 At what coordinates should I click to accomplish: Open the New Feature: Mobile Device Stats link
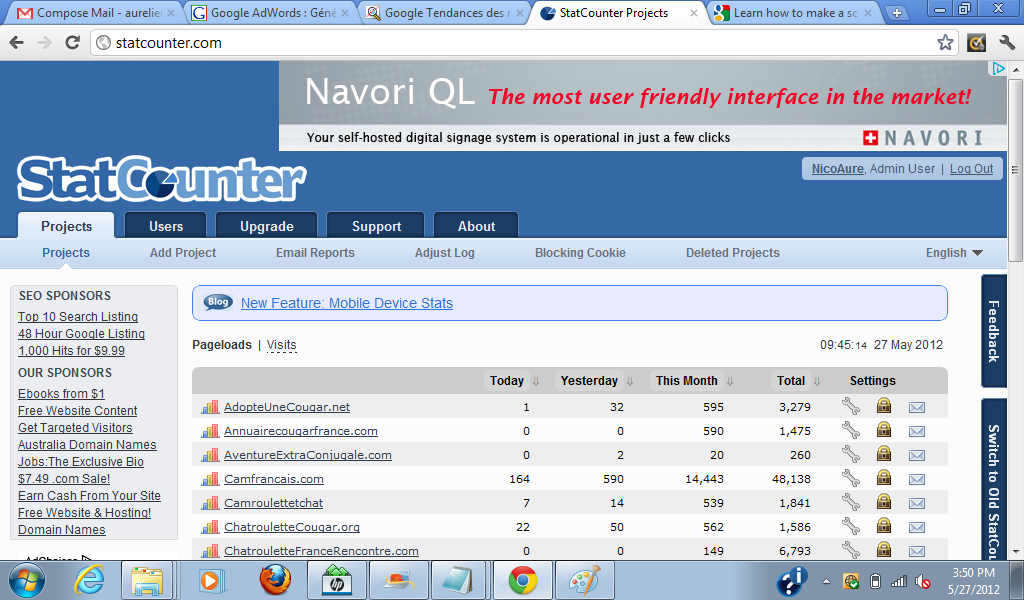click(347, 303)
